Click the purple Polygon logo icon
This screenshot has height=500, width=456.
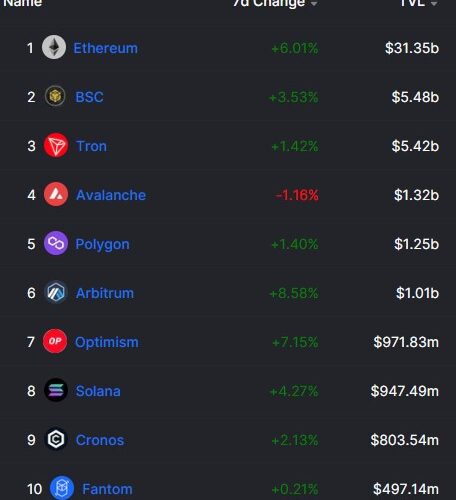pyautogui.click(x=56, y=243)
